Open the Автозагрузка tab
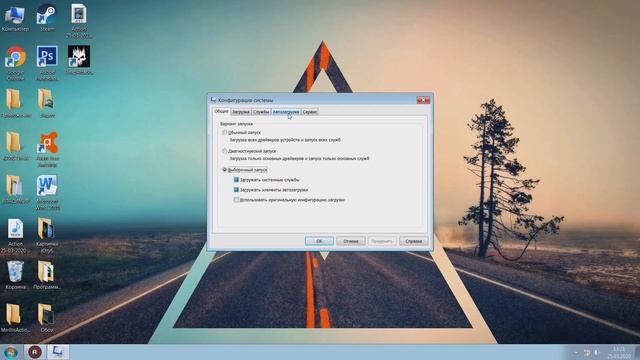Image resolution: width=640 pixels, height=360 pixels. point(286,112)
